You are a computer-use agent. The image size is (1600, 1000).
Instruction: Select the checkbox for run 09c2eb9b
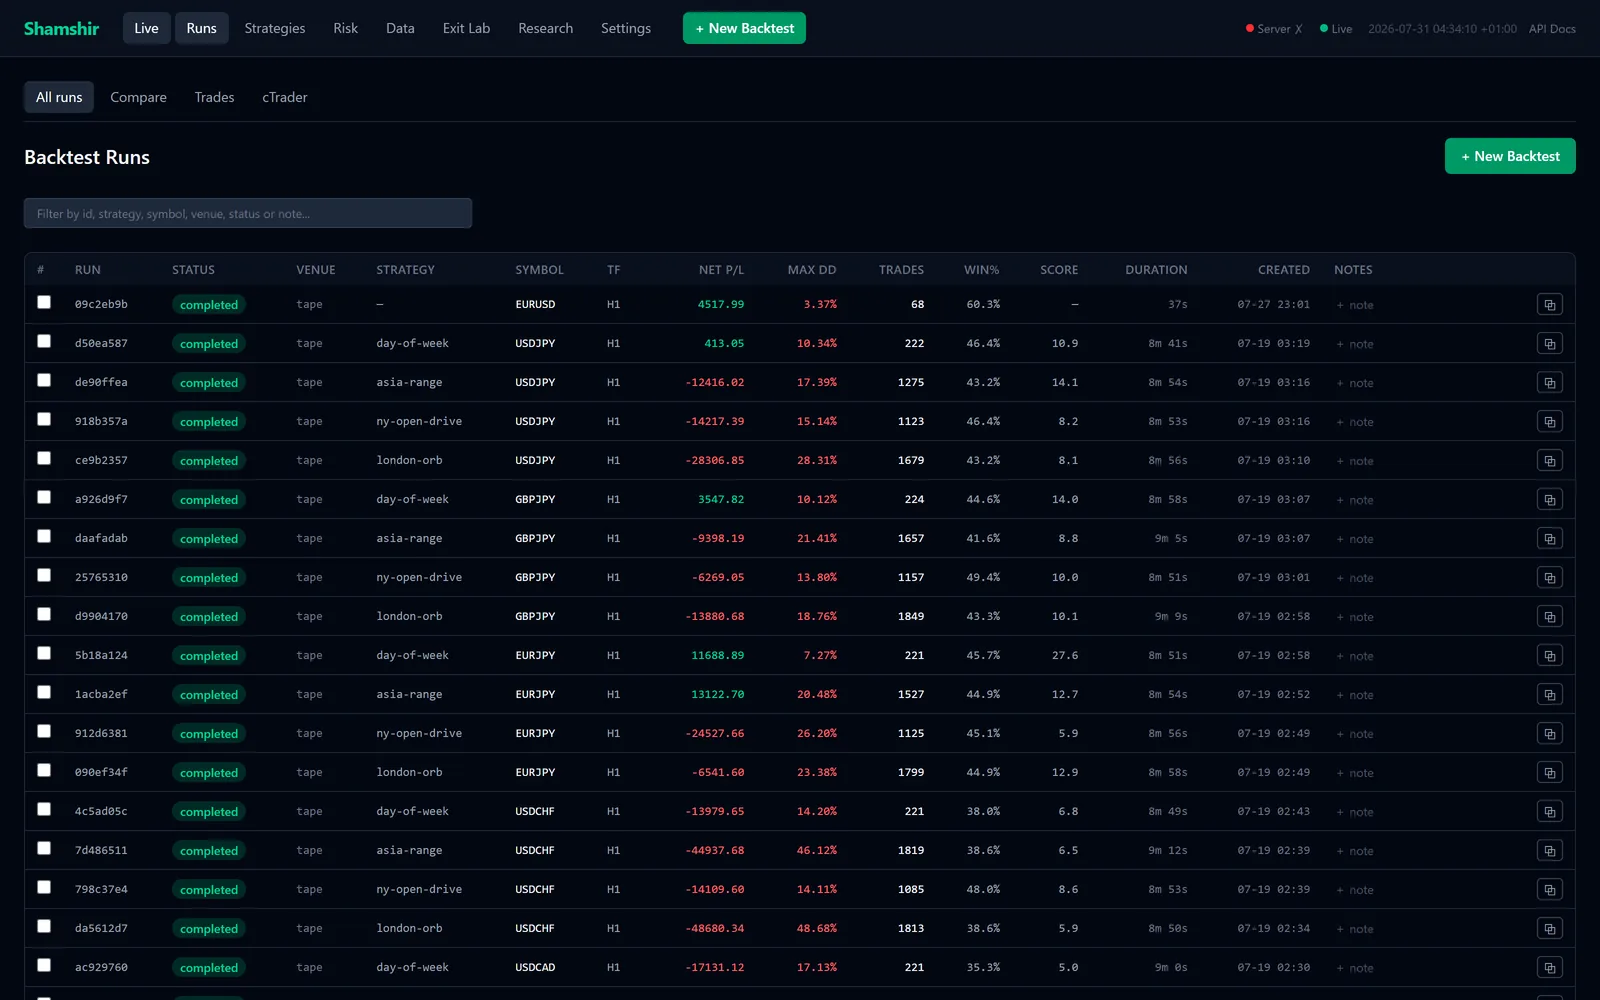pos(44,302)
